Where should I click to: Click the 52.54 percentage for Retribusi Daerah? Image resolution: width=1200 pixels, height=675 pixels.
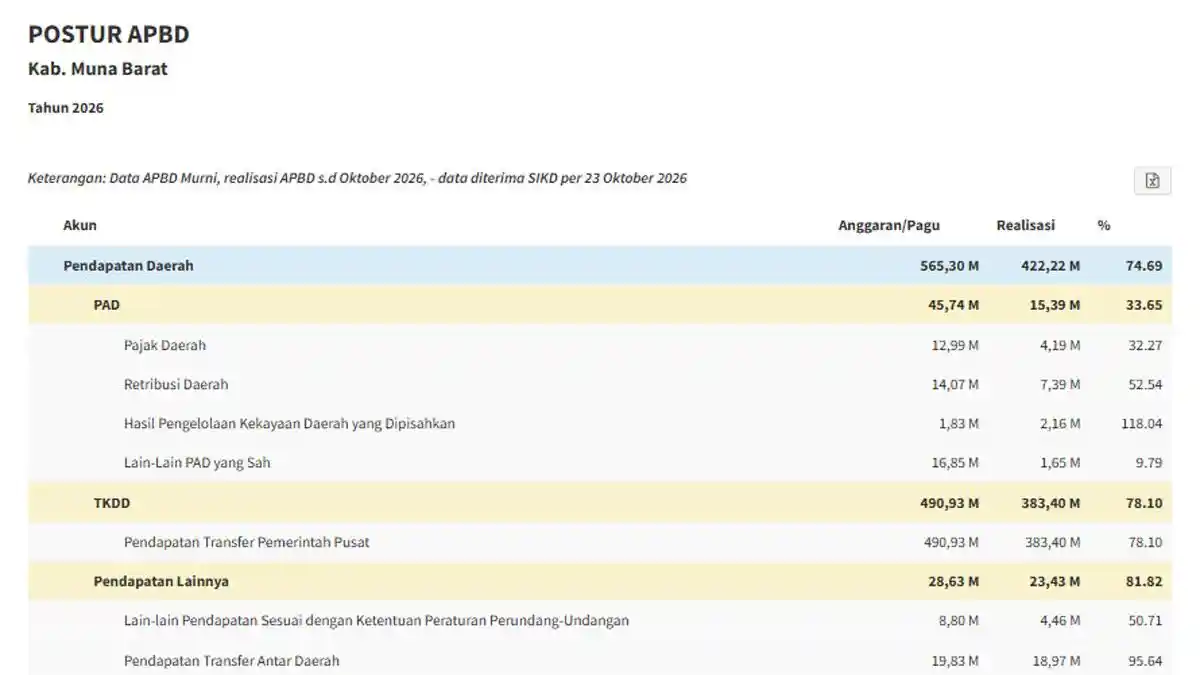1145,384
